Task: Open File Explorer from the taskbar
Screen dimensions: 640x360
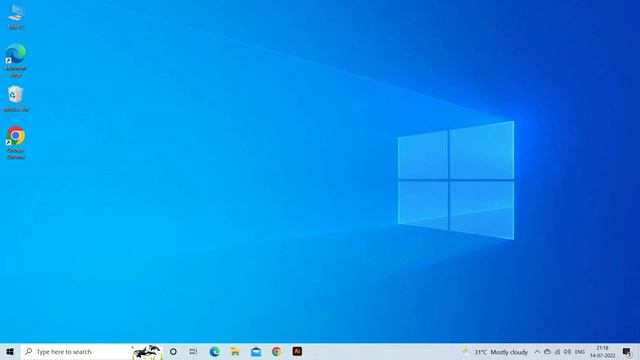Action: [235, 351]
